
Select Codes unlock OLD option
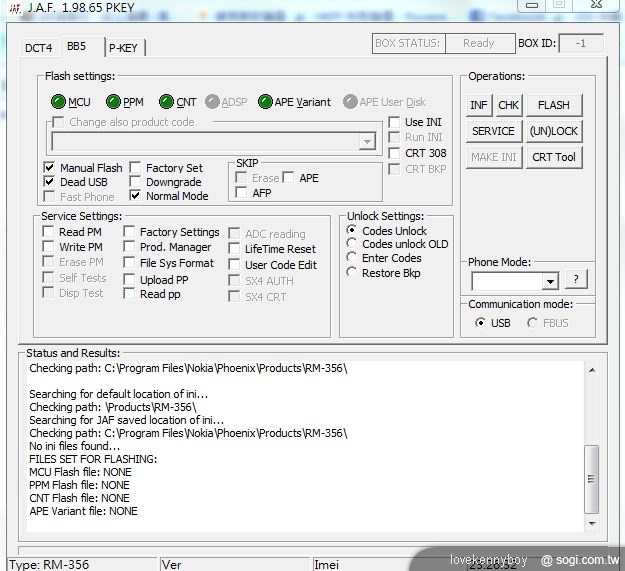351,243
